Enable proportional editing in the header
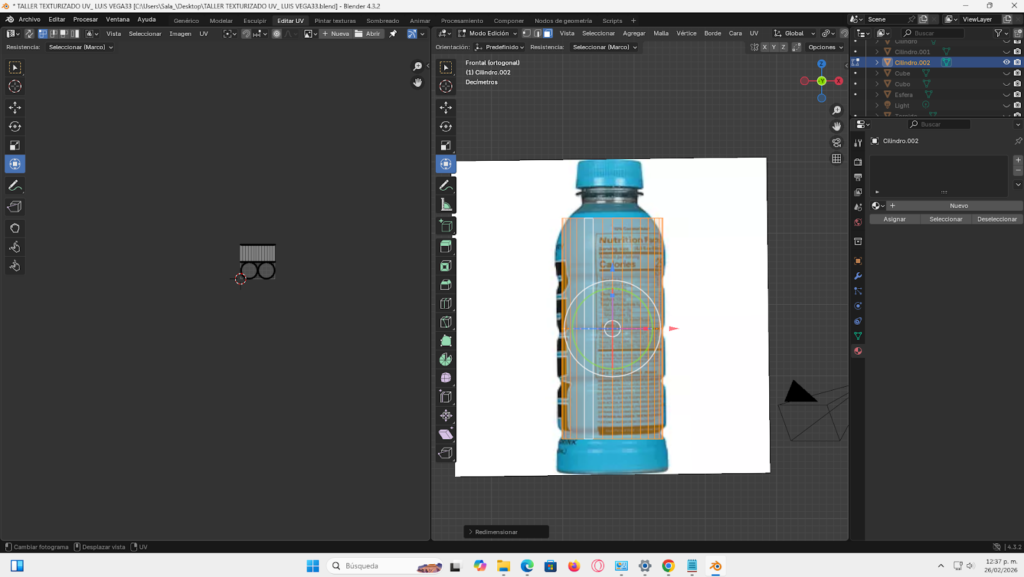This screenshot has width=1024, height=577. 276,35
